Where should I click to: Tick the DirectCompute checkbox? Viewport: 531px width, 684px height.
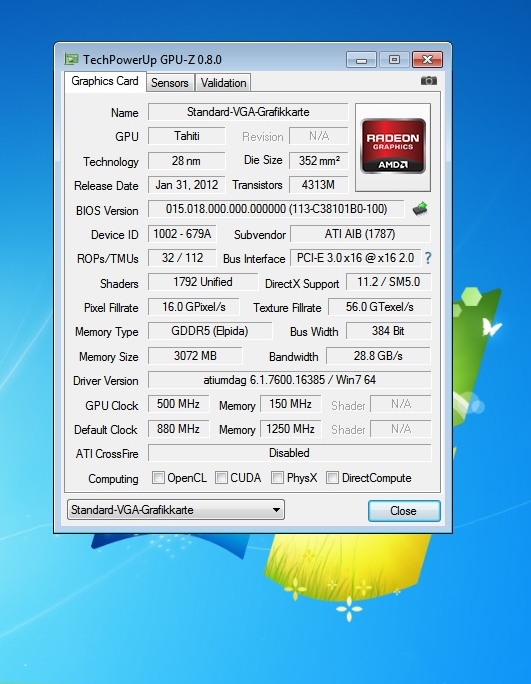(x=332, y=478)
